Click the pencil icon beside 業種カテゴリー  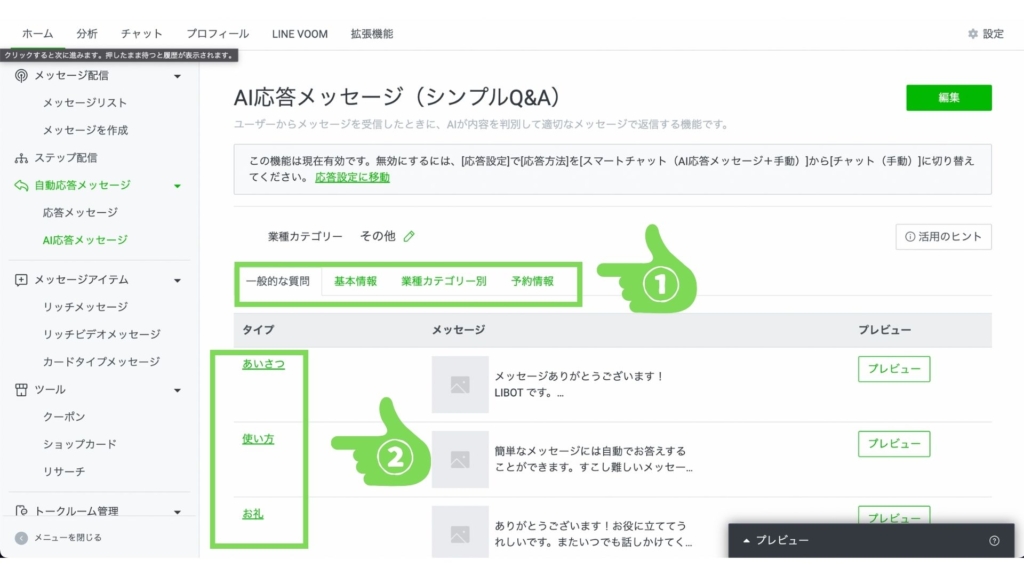pyautogui.click(x=409, y=237)
